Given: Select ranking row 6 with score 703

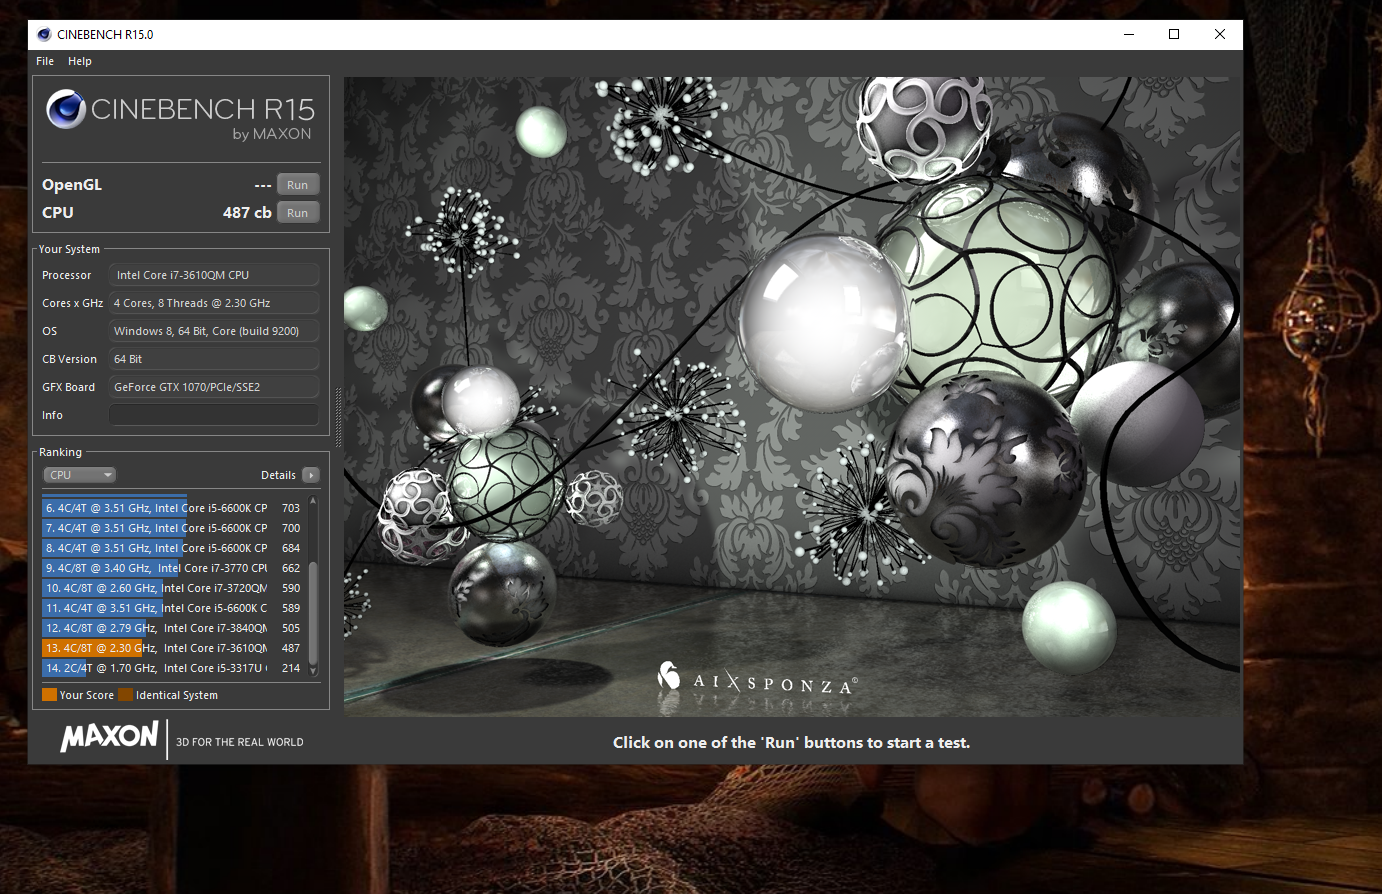Looking at the screenshot, I should pyautogui.click(x=173, y=508).
